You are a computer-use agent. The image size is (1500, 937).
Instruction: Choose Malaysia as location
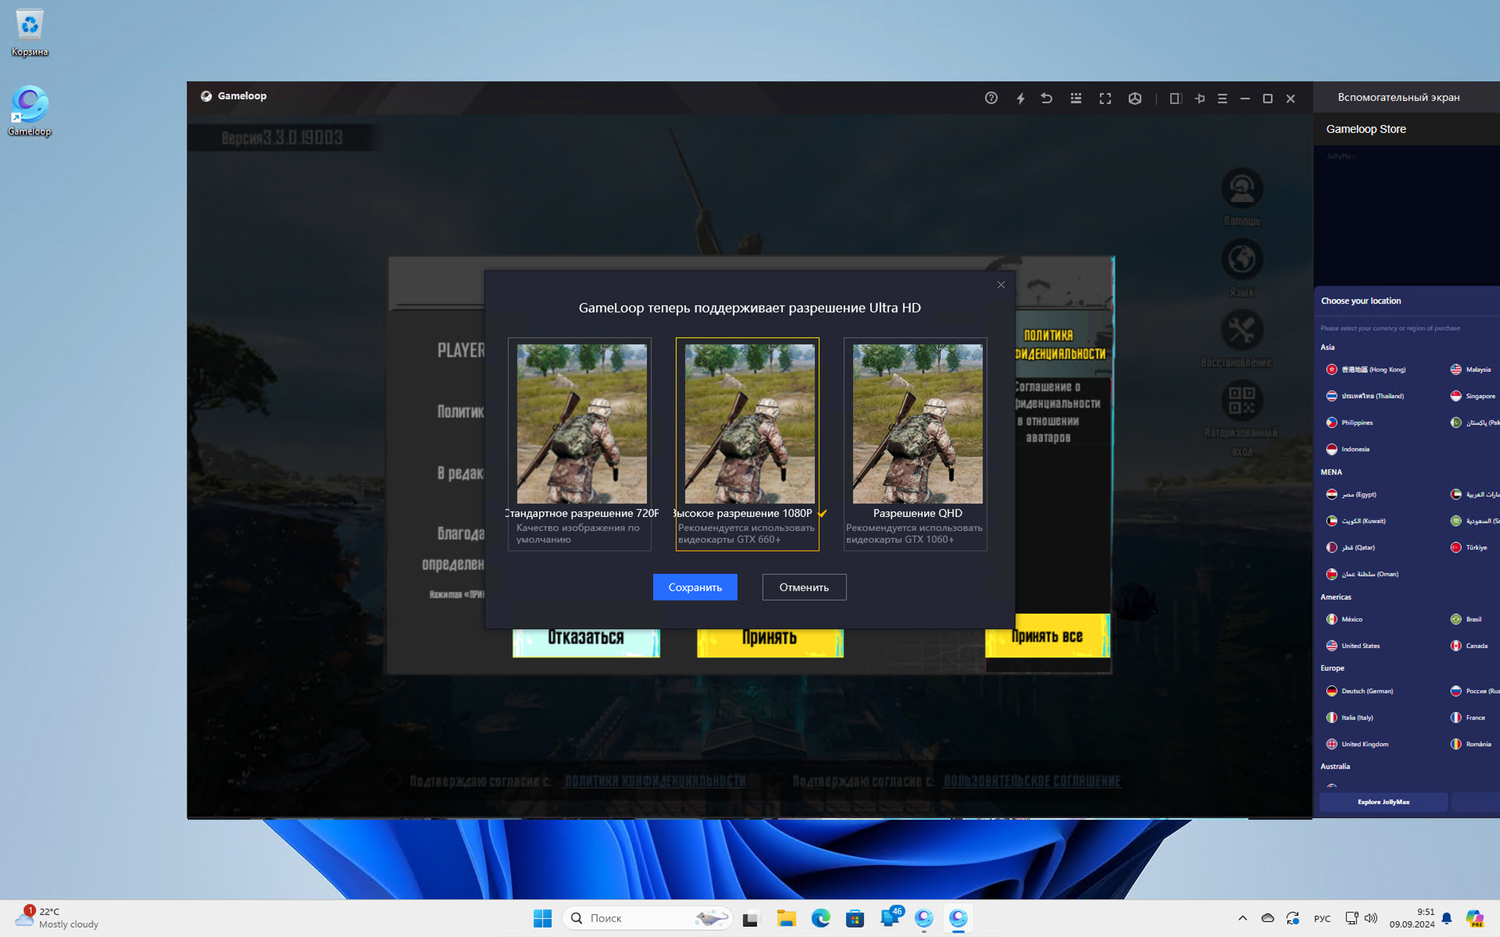1471,370
